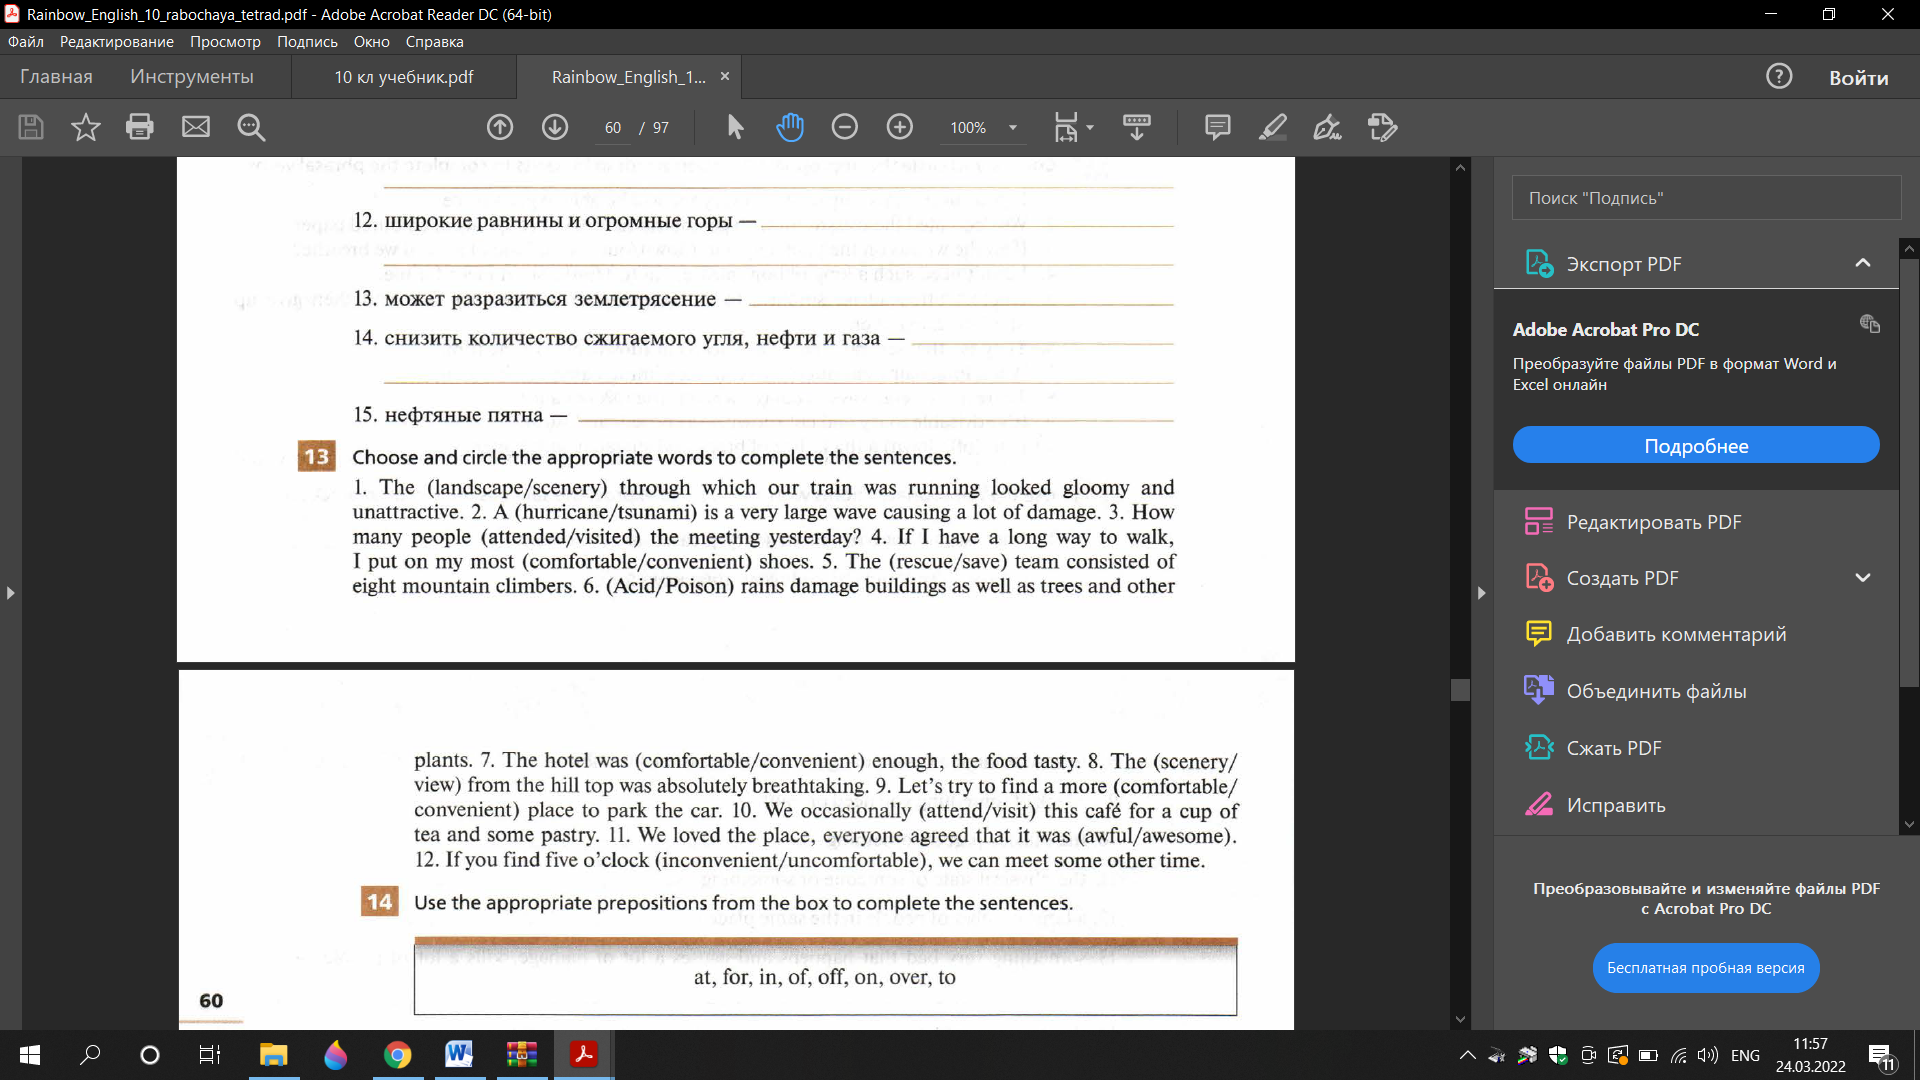Screen dimensions: 1920x1080
Task: Click the Stamp tool icon
Action: [1379, 127]
